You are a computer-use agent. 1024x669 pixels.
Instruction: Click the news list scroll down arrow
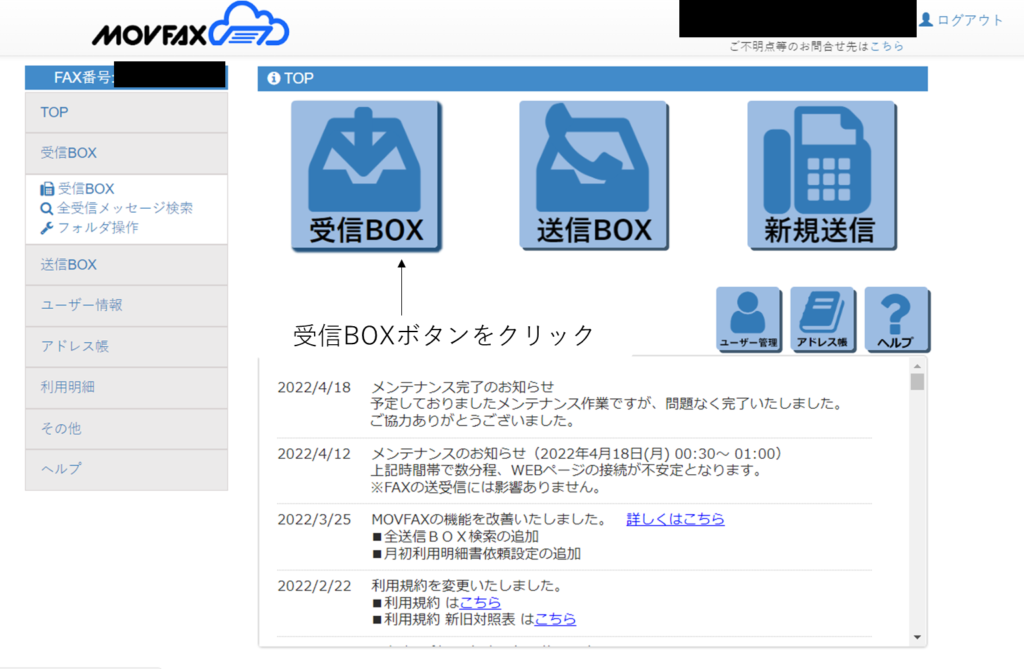tap(918, 637)
